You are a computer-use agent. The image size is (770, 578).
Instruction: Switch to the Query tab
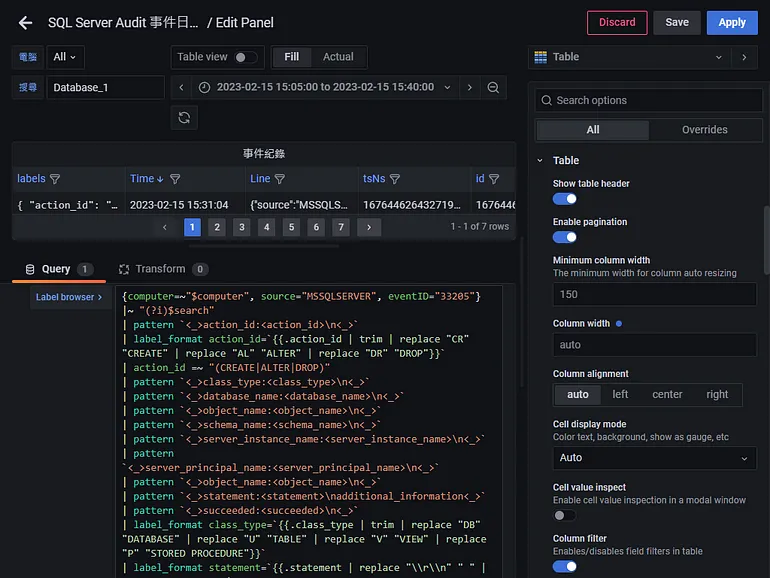(x=58, y=269)
